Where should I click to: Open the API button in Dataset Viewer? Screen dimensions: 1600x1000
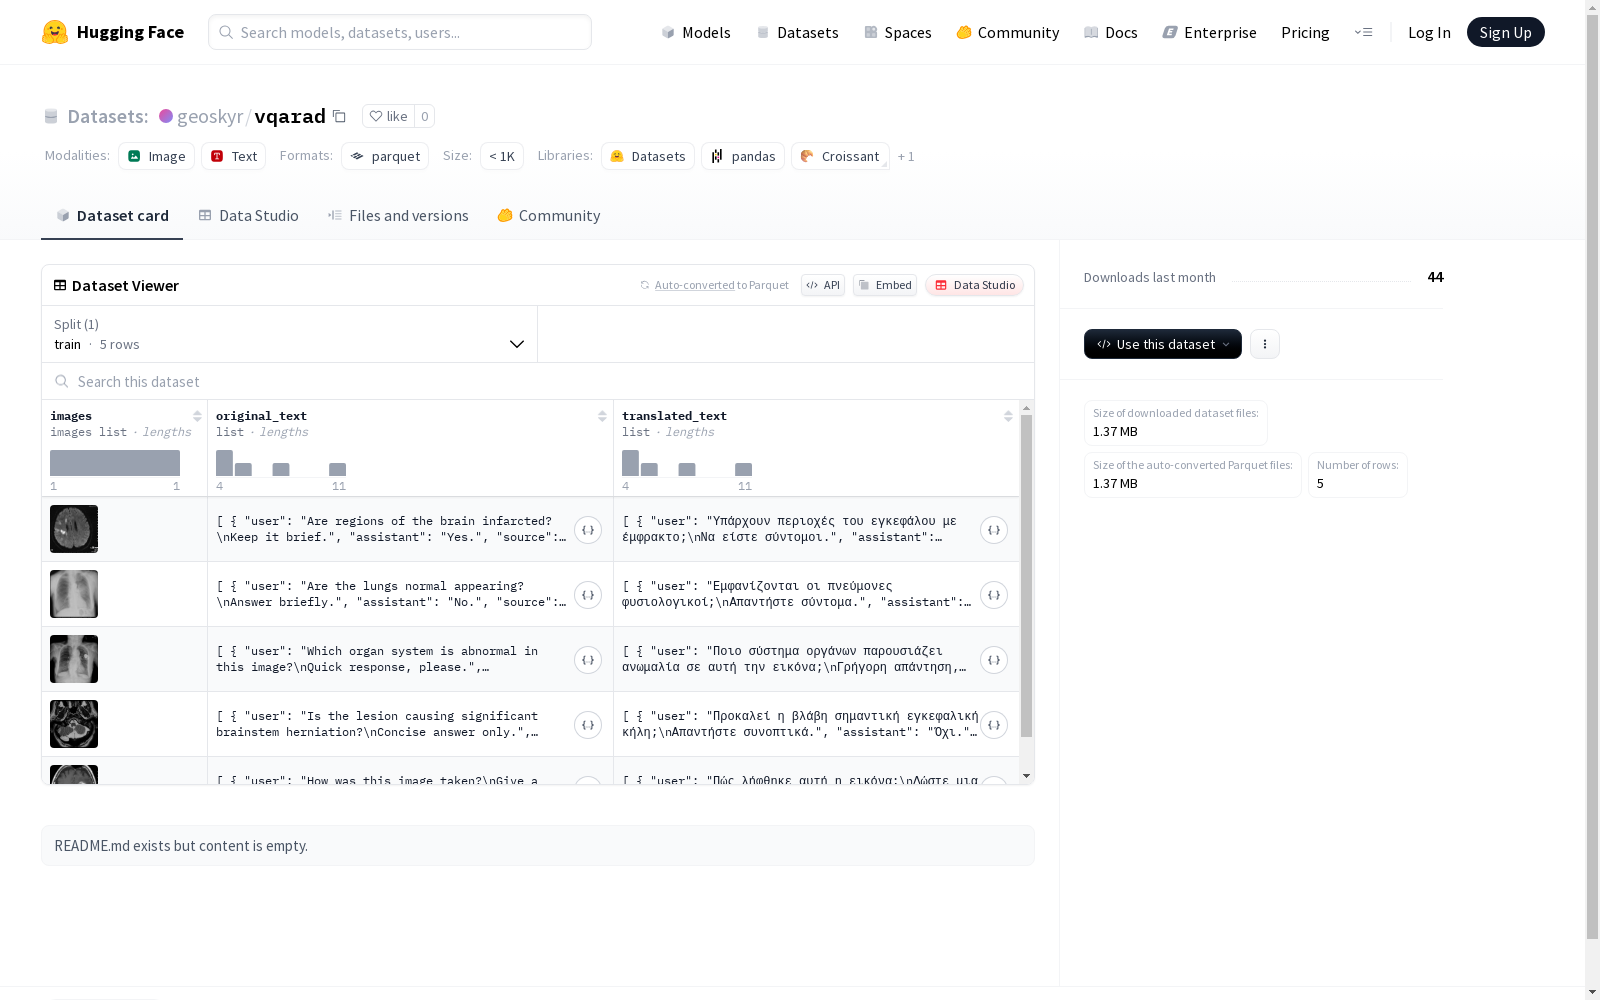coord(823,285)
